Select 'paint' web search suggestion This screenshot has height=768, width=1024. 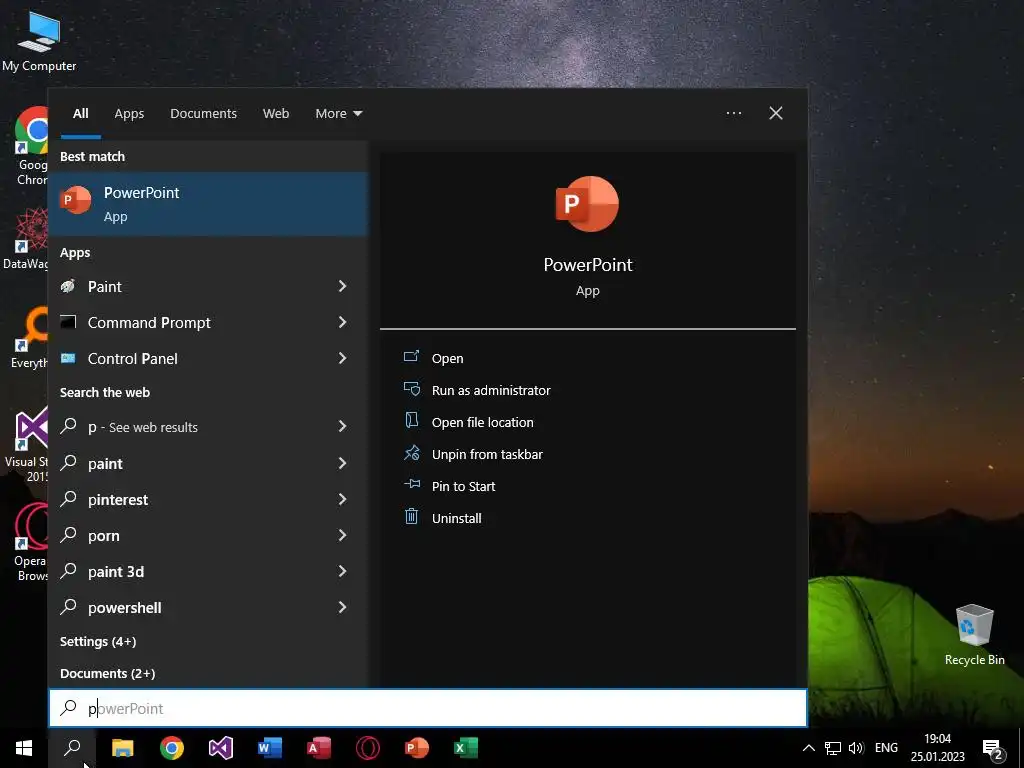(x=105, y=464)
